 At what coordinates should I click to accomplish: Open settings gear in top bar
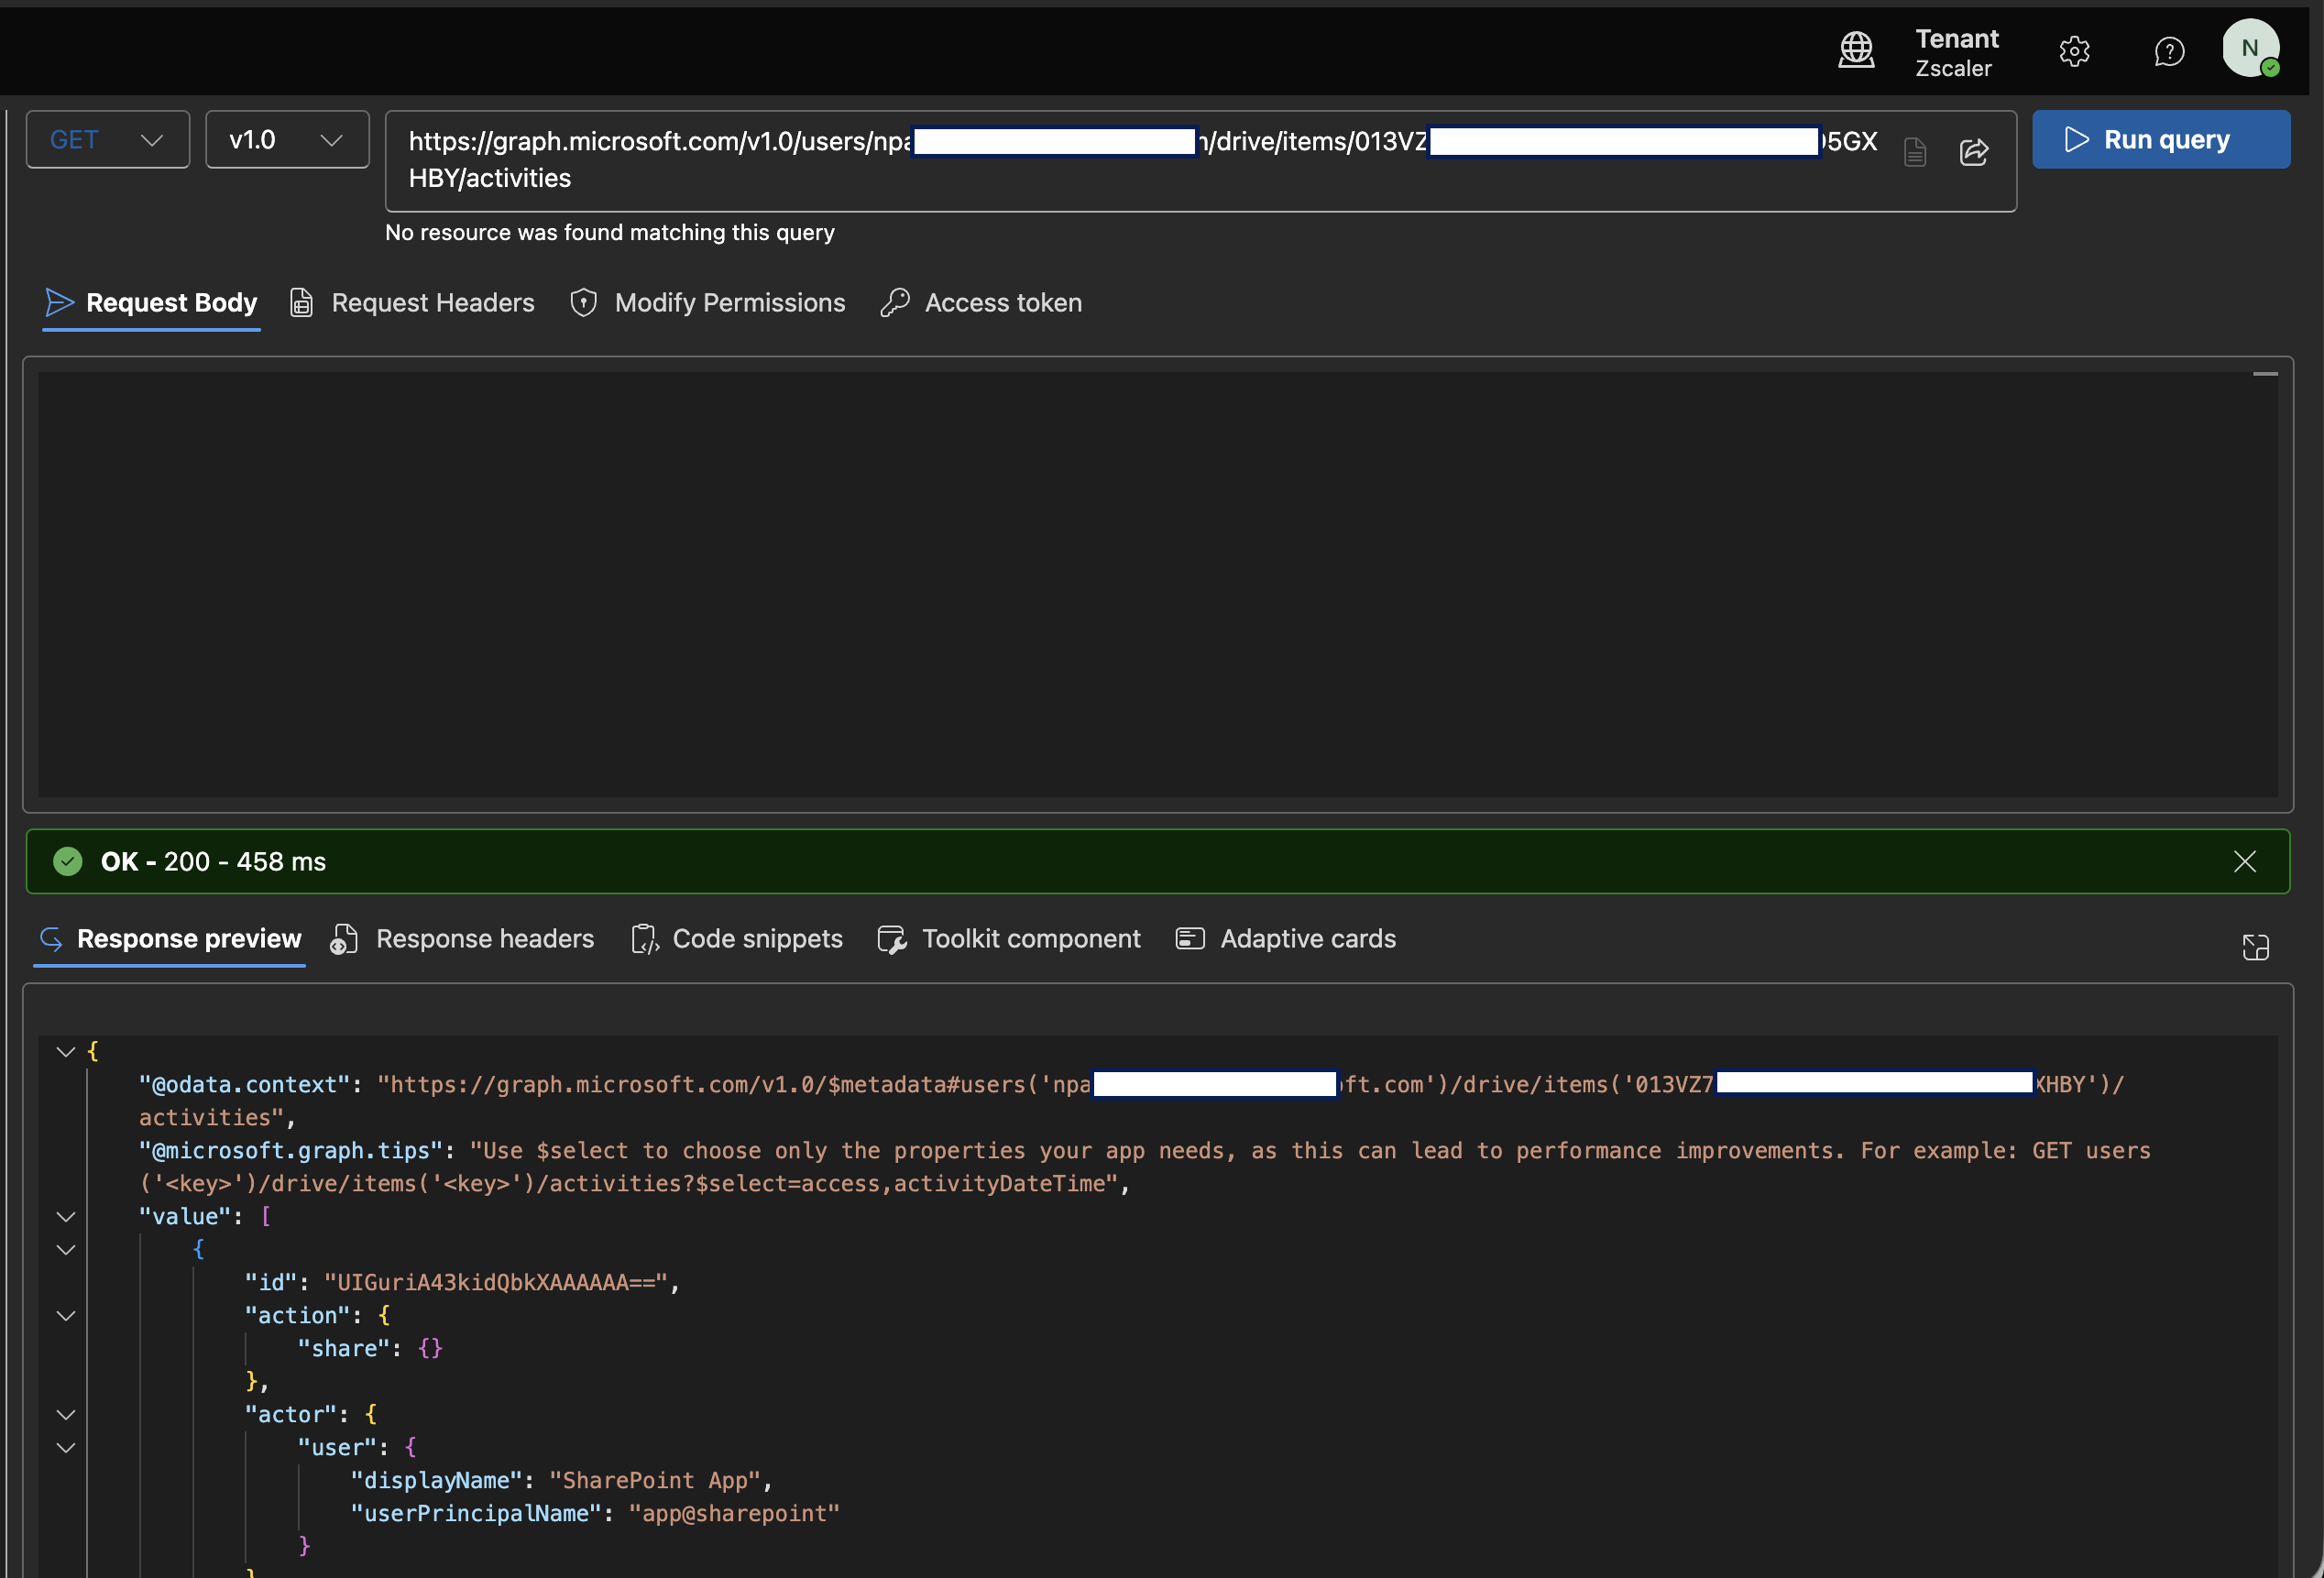pos(2074,51)
